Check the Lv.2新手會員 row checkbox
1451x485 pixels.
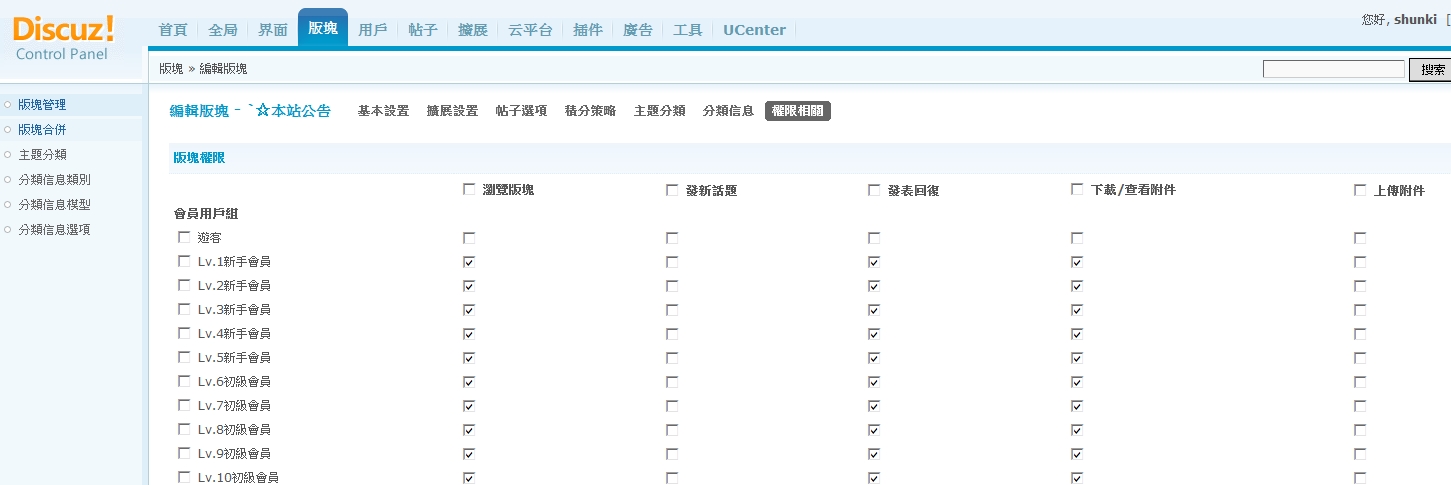pyautogui.click(x=183, y=285)
